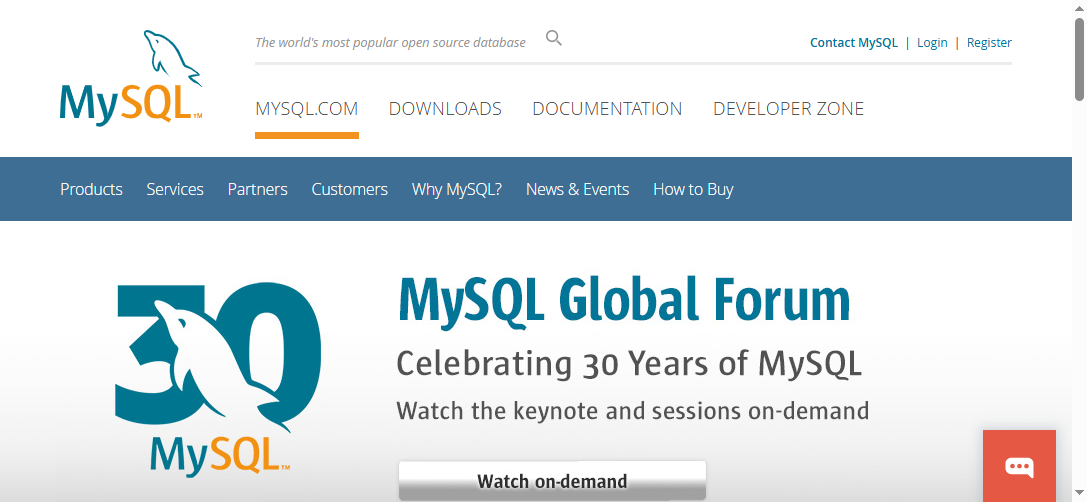Select News & Events in the navbar
This screenshot has width=1087, height=502.
tap(577, 189)
